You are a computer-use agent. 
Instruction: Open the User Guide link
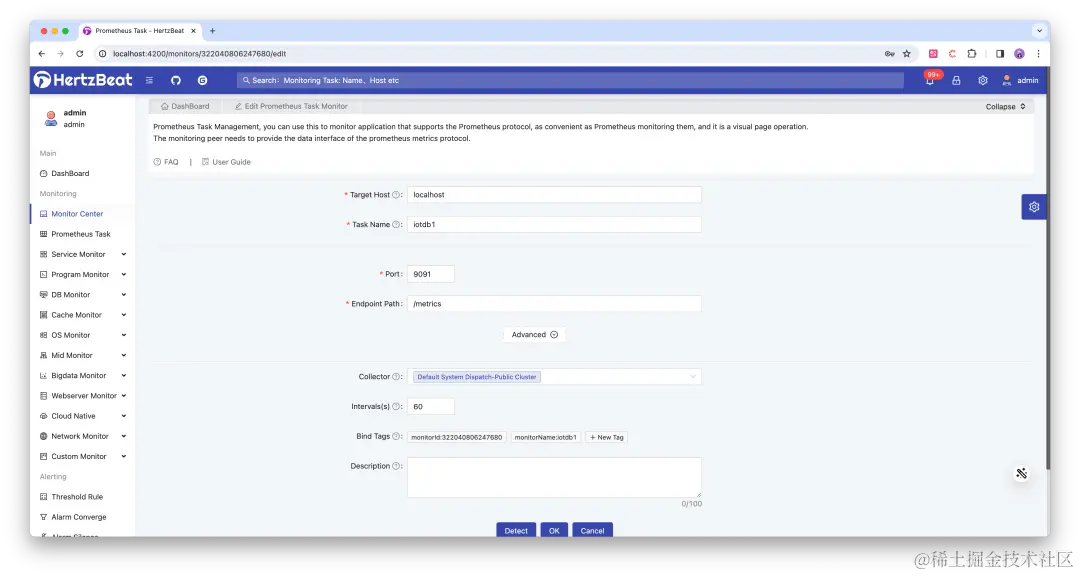(226, 162)
